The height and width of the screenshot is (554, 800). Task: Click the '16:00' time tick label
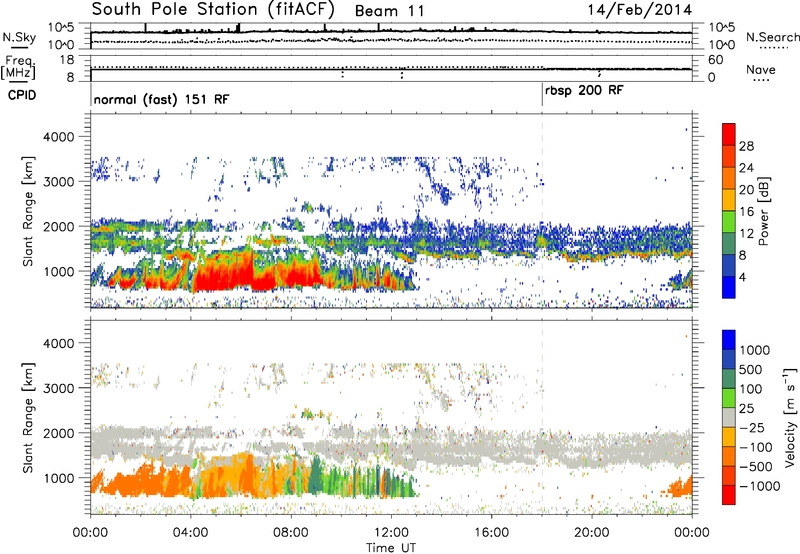[x=491, y=533]
